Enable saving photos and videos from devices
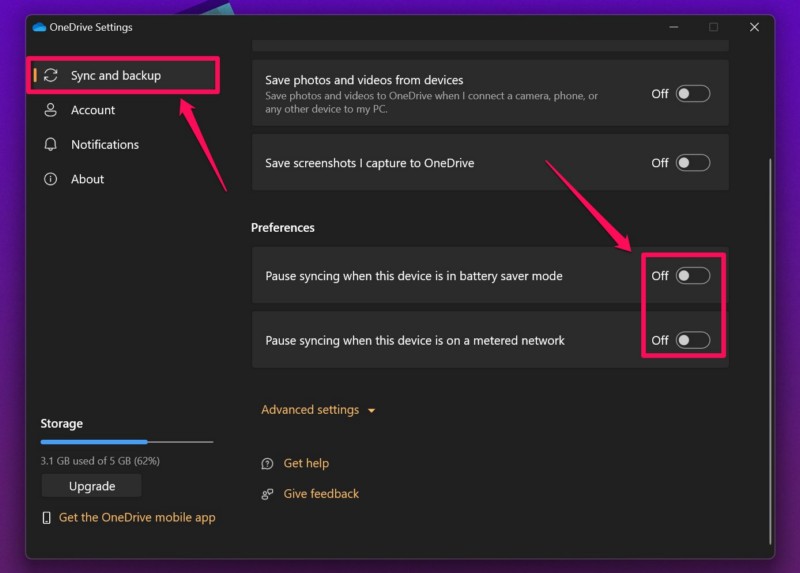800x573 pixels. point(692,94)
